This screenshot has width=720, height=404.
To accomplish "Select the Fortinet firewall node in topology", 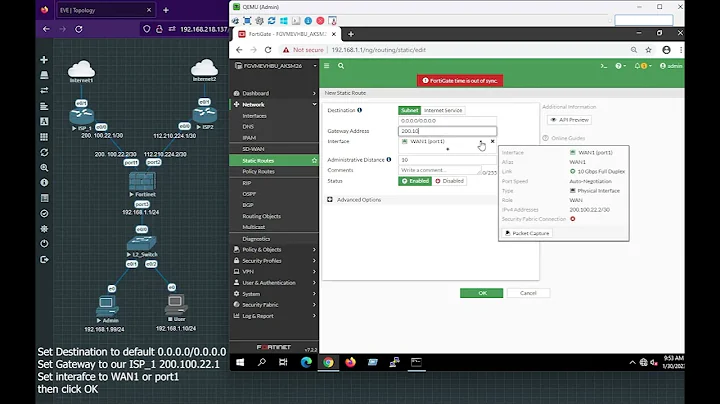I will coord(142,181).
